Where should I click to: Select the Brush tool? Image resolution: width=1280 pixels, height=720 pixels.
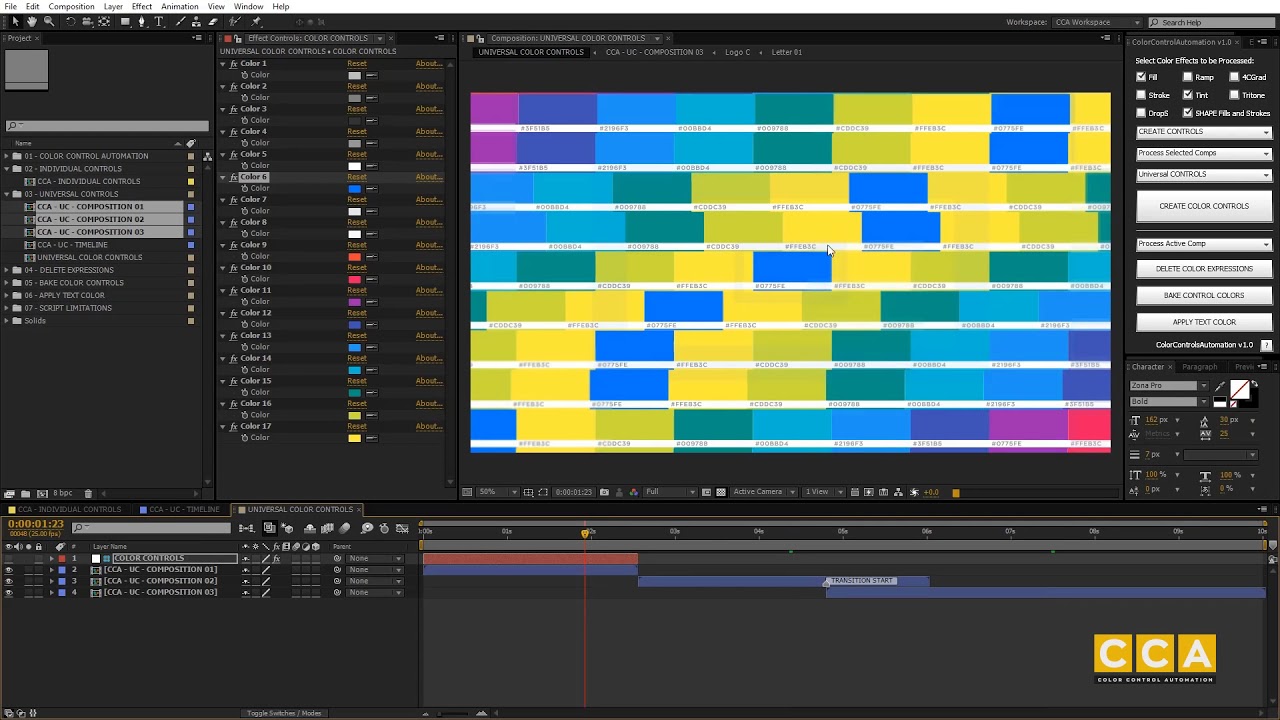(x=181, y=22)
